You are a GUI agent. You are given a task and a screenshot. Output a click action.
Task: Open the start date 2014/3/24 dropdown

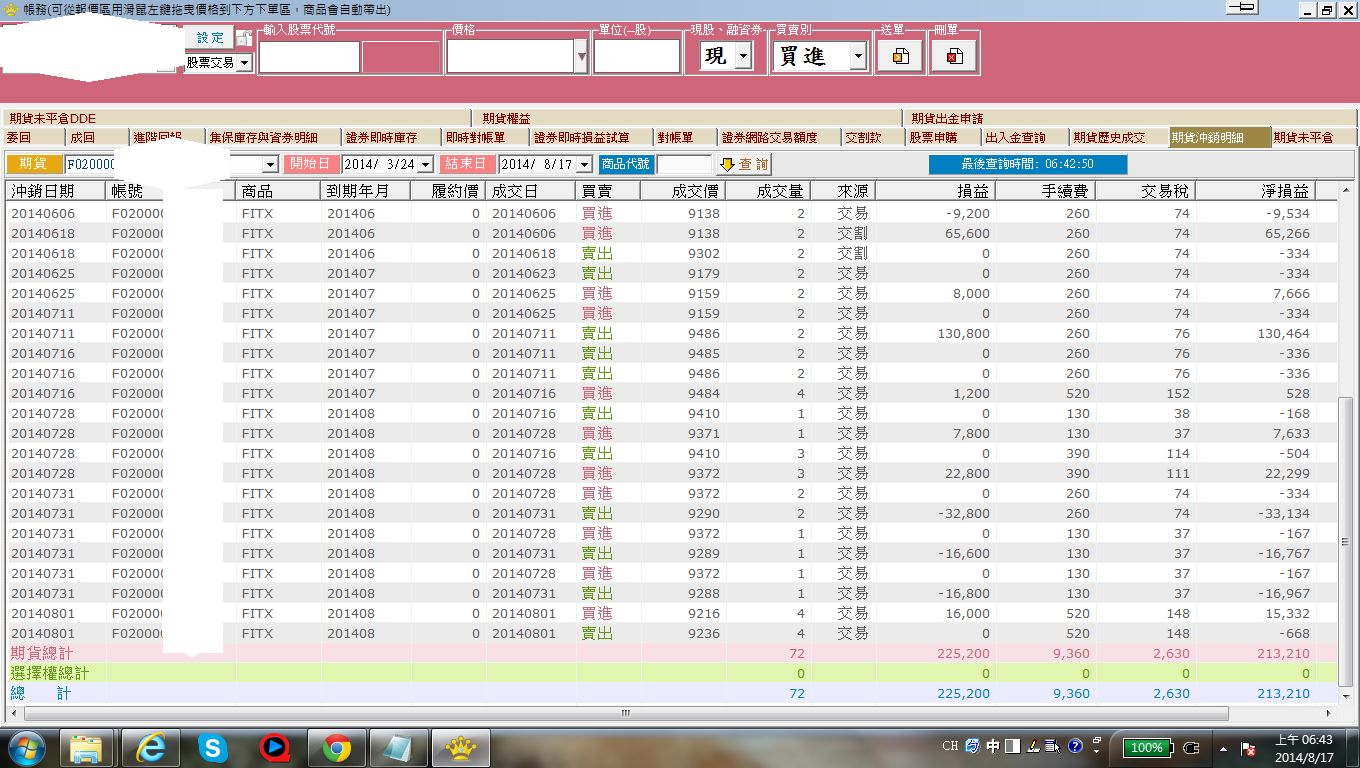coord(425,165)
